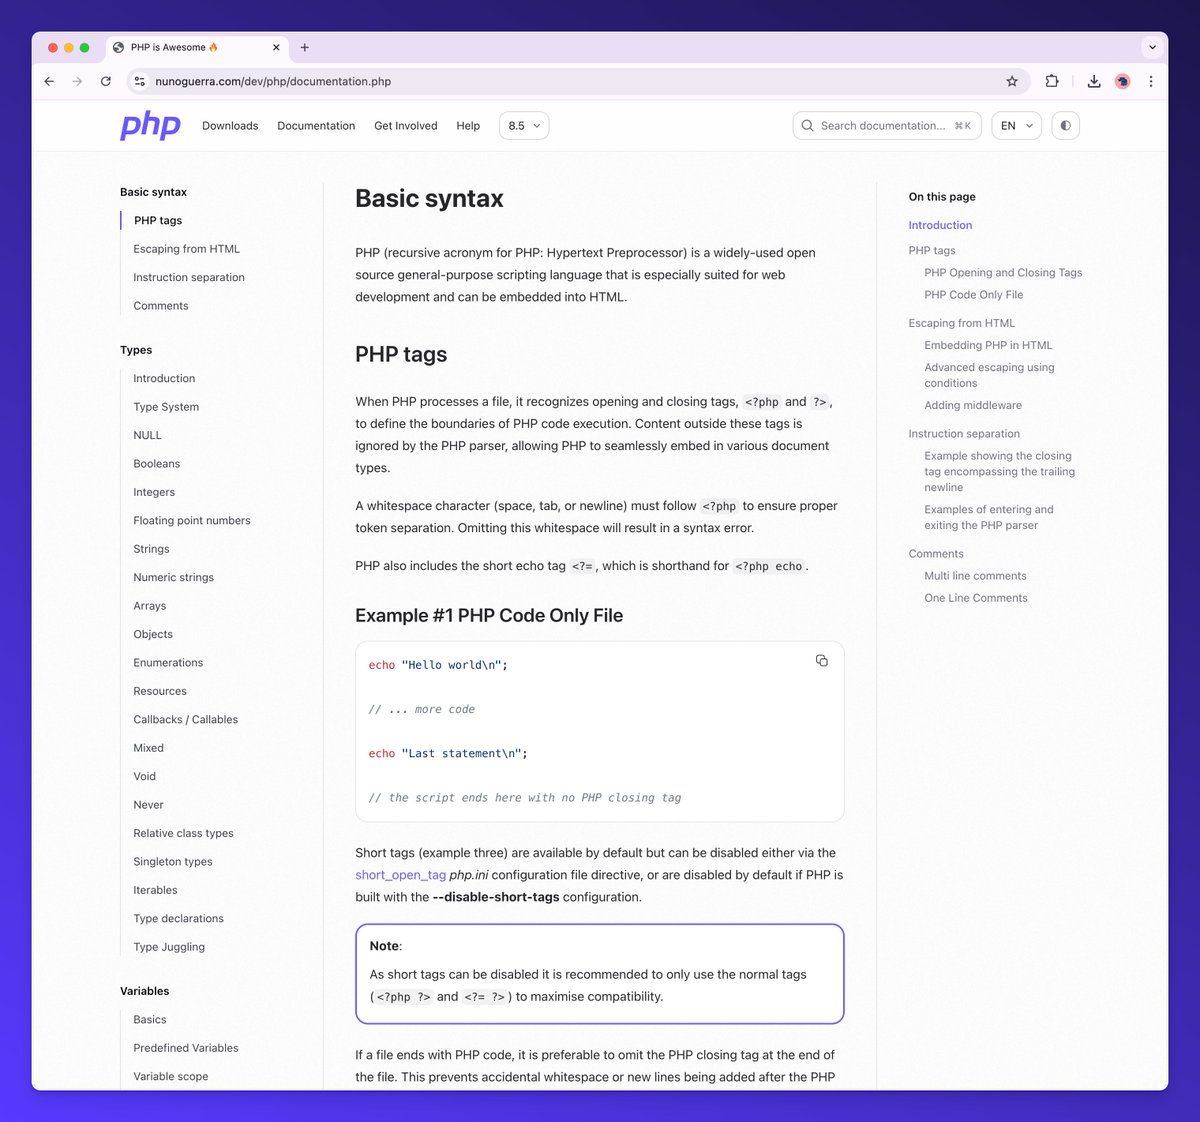Click the browser address bar URL
Screen dimensions: 1200x1122
click(x=273, y=81)
